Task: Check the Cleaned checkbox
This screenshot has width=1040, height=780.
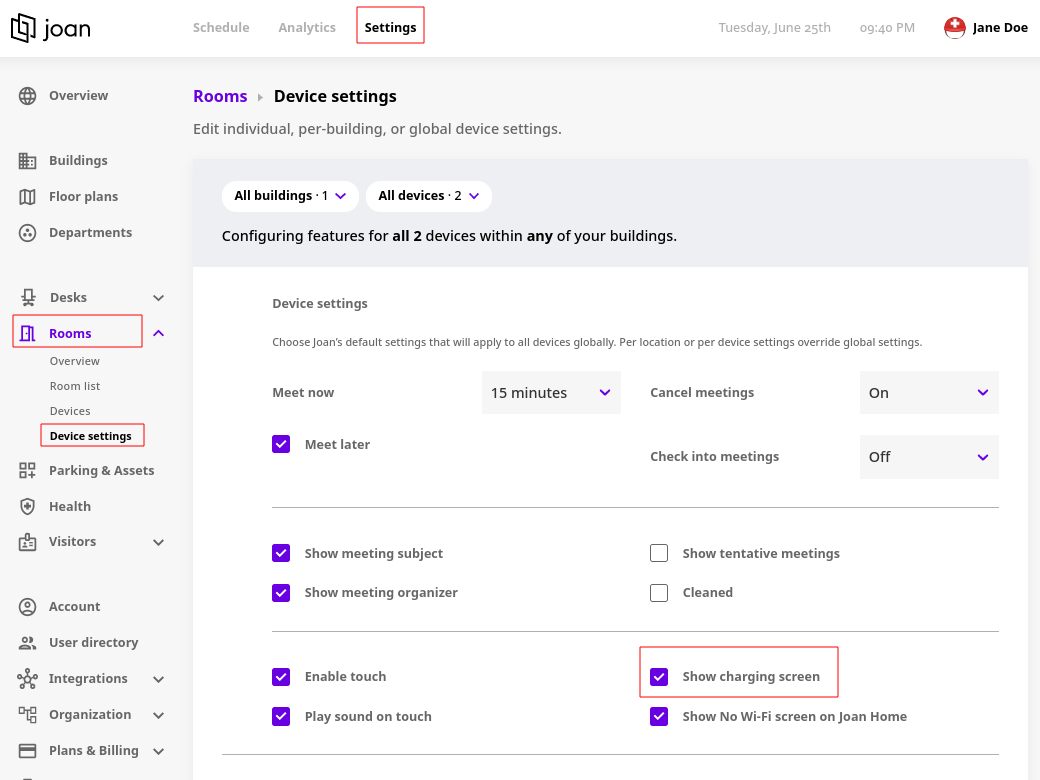Action: pos(659,593)
